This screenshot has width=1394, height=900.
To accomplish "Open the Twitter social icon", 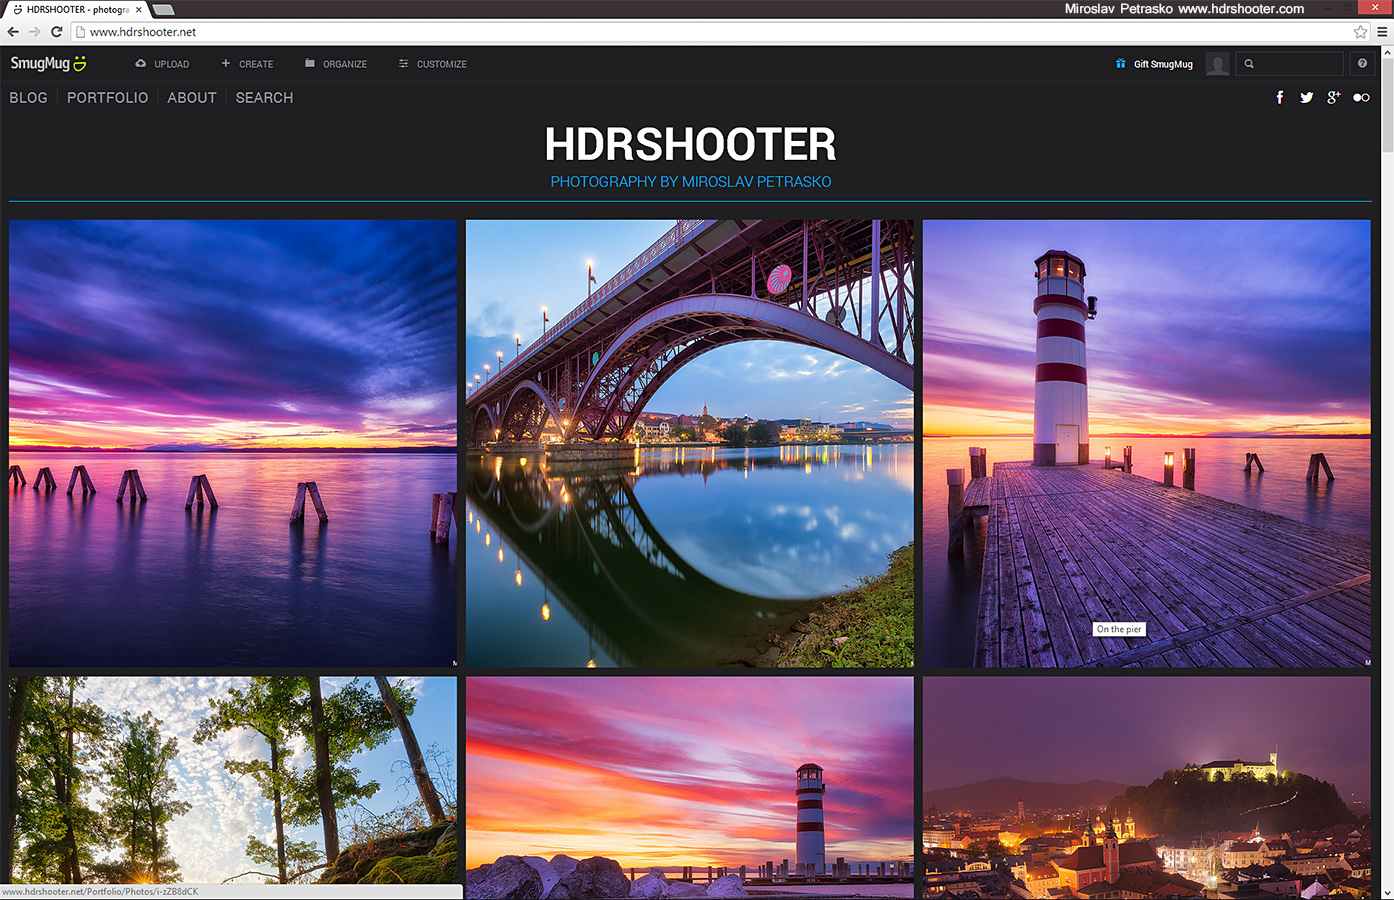I will click(1306, 97).
